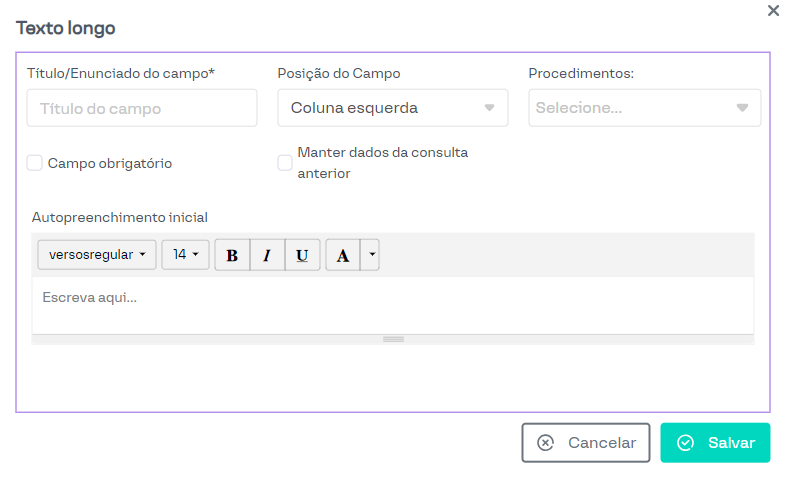Screen dimensions: 786x477
Task: Click the checkmark icon in Salvar
Action: [685, 443]
